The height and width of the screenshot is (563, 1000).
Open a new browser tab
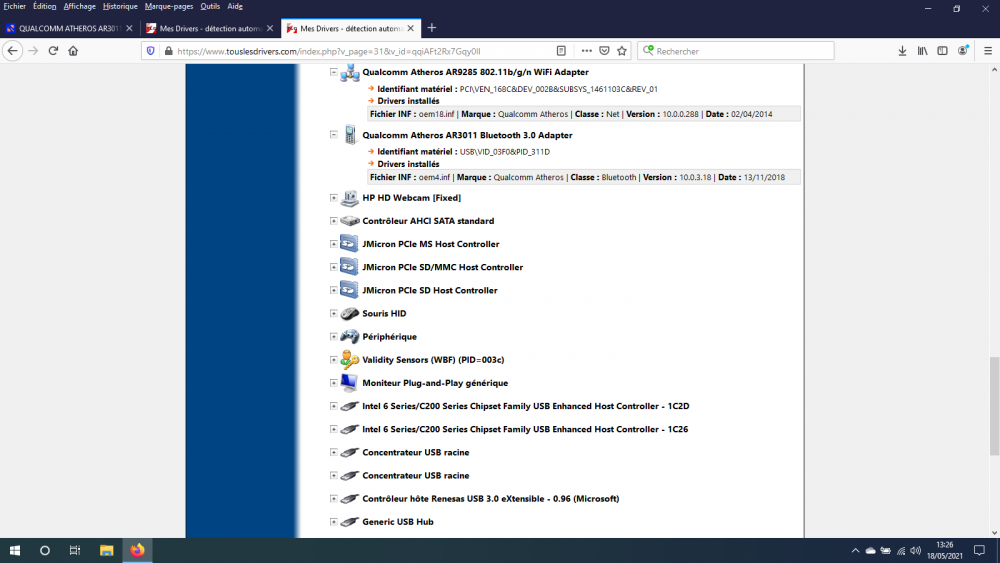(x=432, y=28)
